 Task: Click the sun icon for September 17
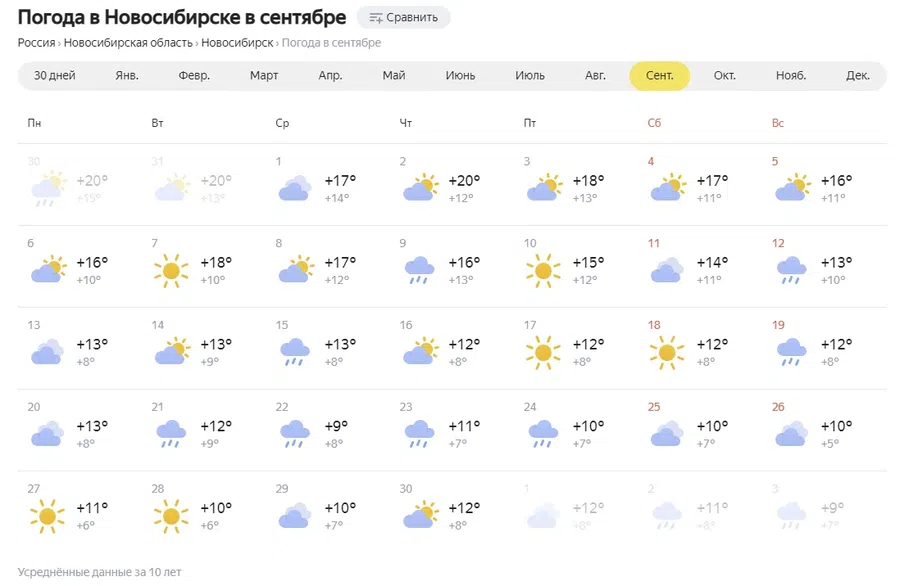point(543,352)
